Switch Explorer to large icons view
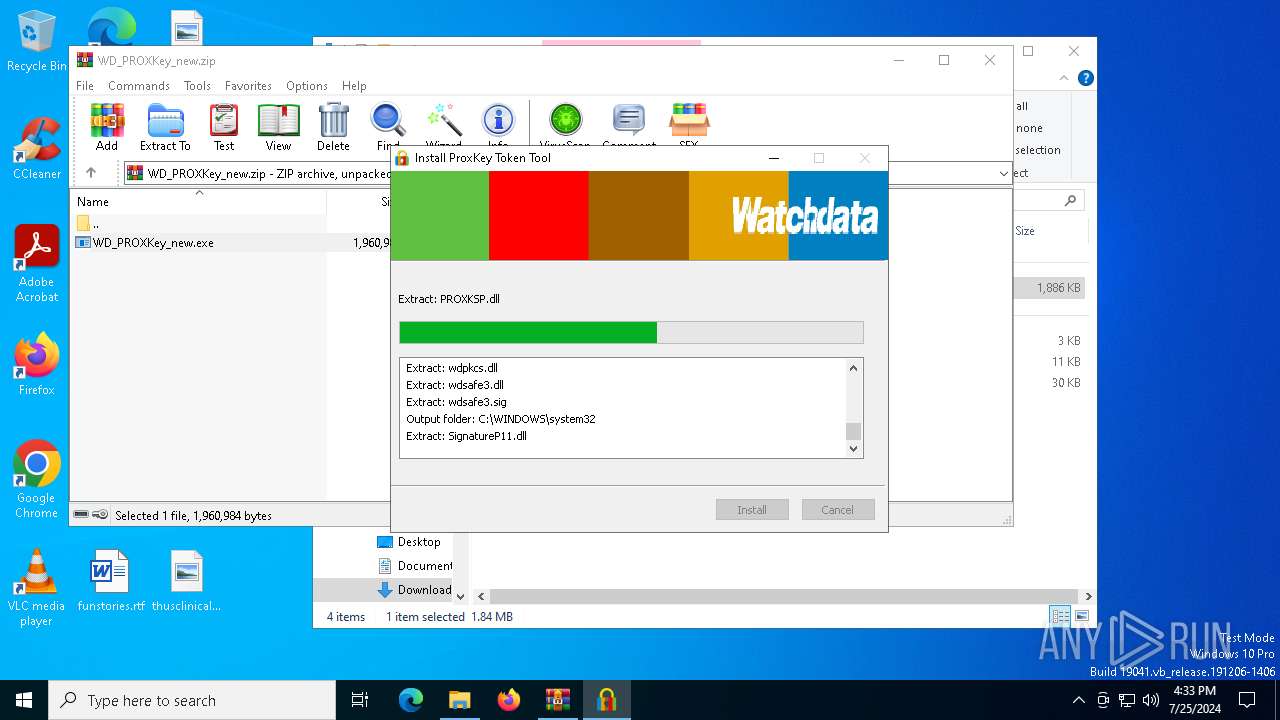The height and width of the screenshot is (720, 1280). pyautogui.click(x=1081, y=616)
